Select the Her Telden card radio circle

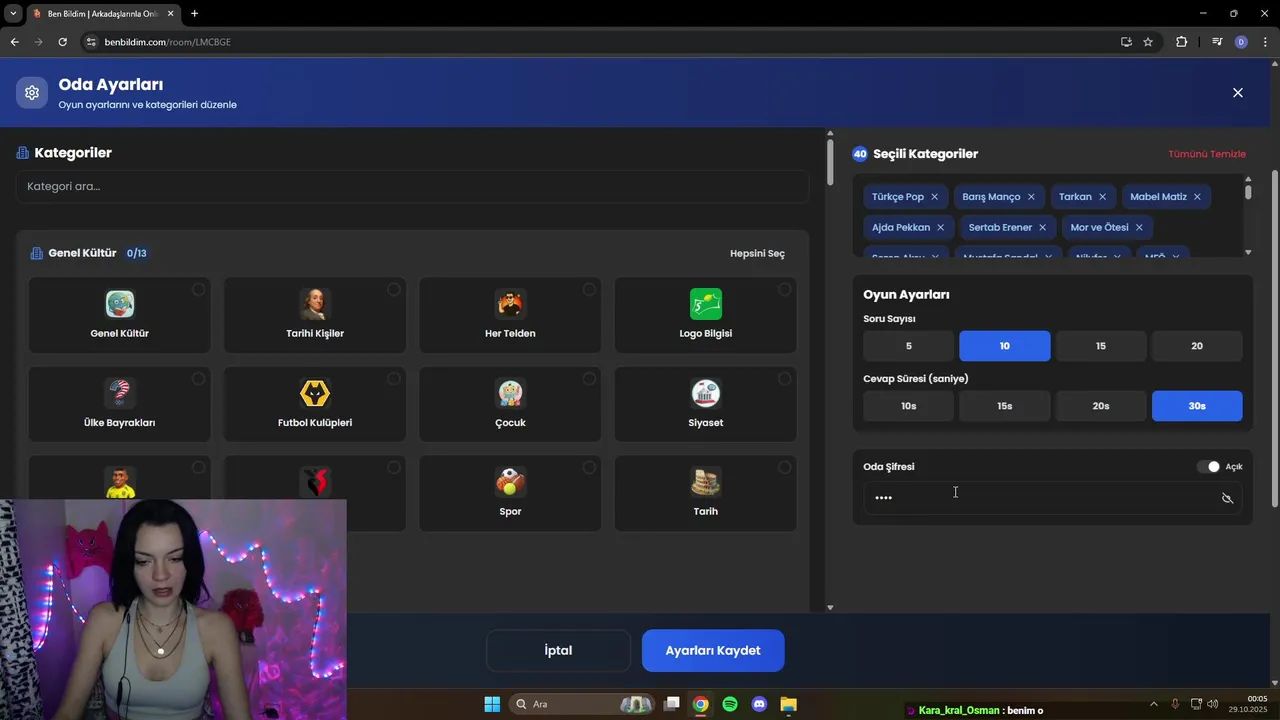point(589,290)
